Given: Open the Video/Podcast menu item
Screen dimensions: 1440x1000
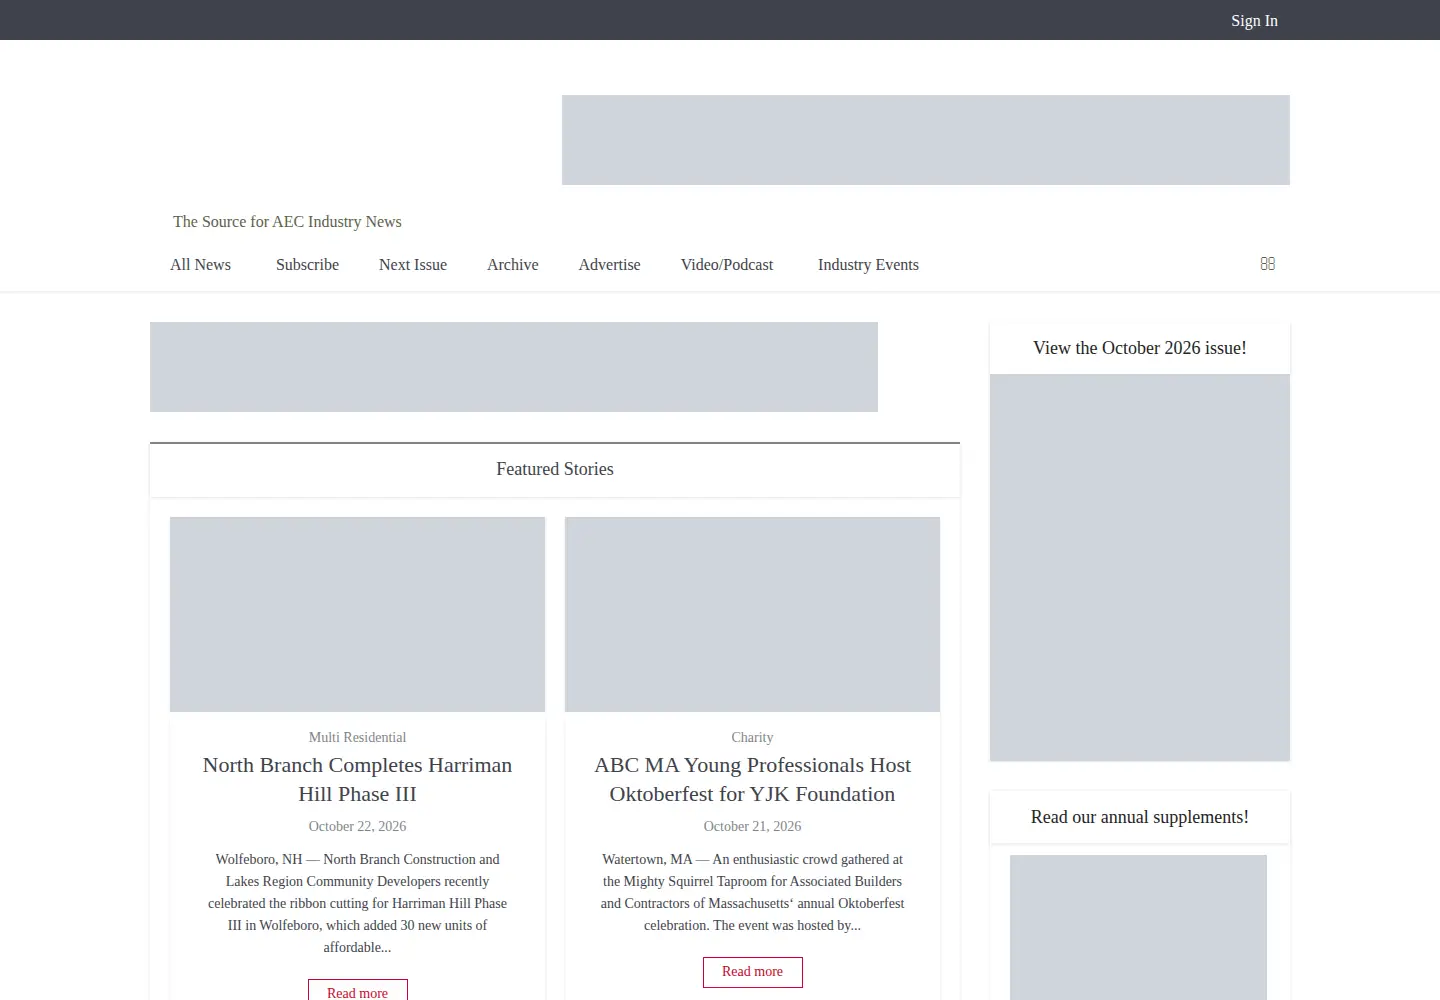Looking at the screenshot, I should pyautogui.click(x=727, y=265).
